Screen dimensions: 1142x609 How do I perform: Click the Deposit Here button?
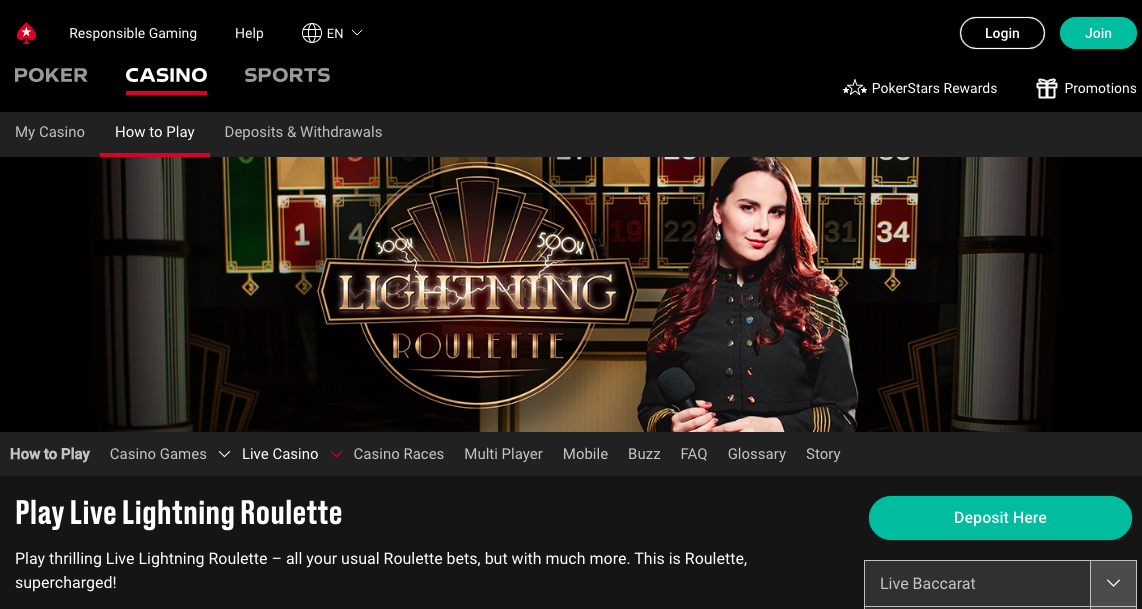1000,518
